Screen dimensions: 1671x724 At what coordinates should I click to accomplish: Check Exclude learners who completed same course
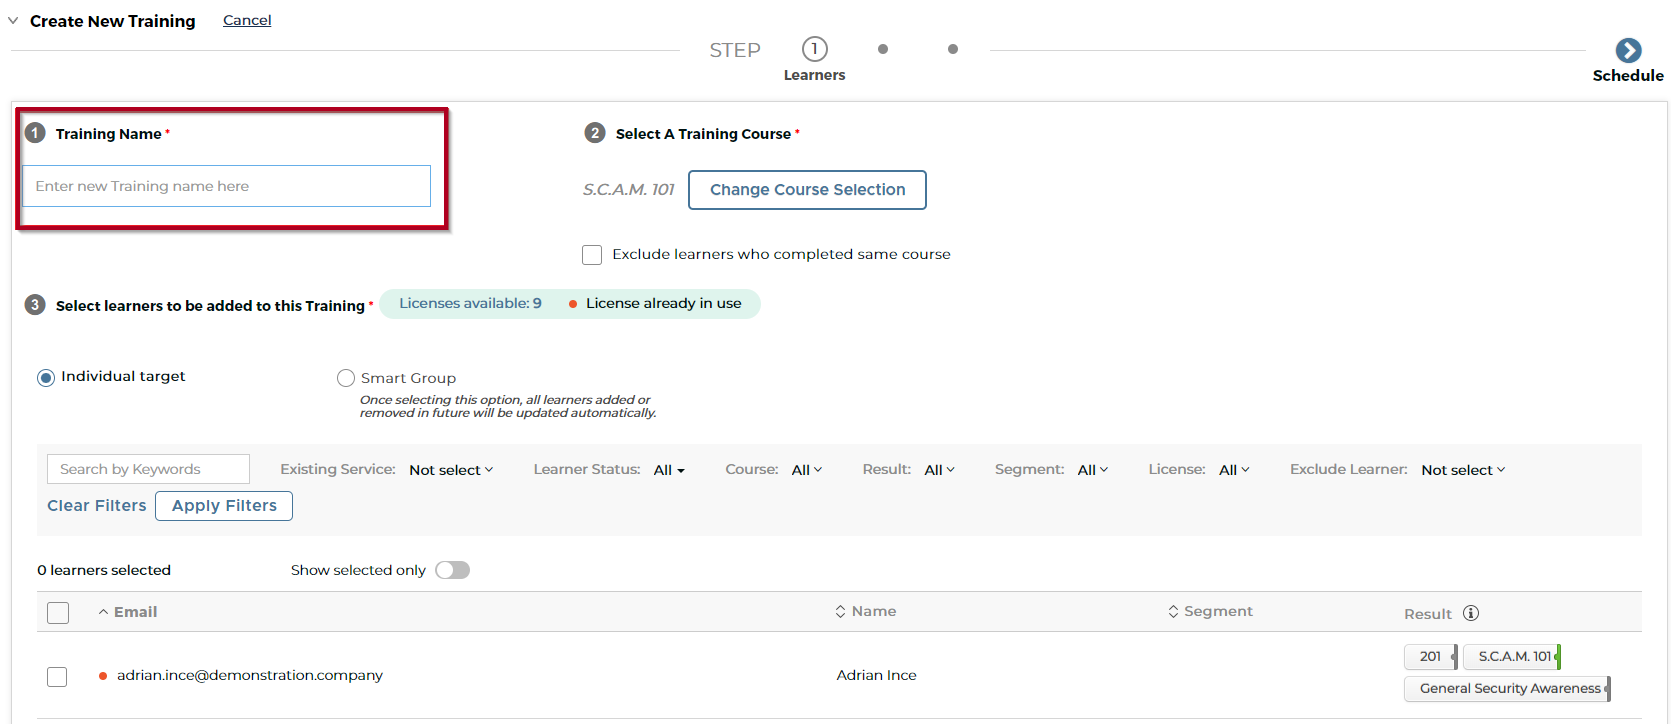592,255
